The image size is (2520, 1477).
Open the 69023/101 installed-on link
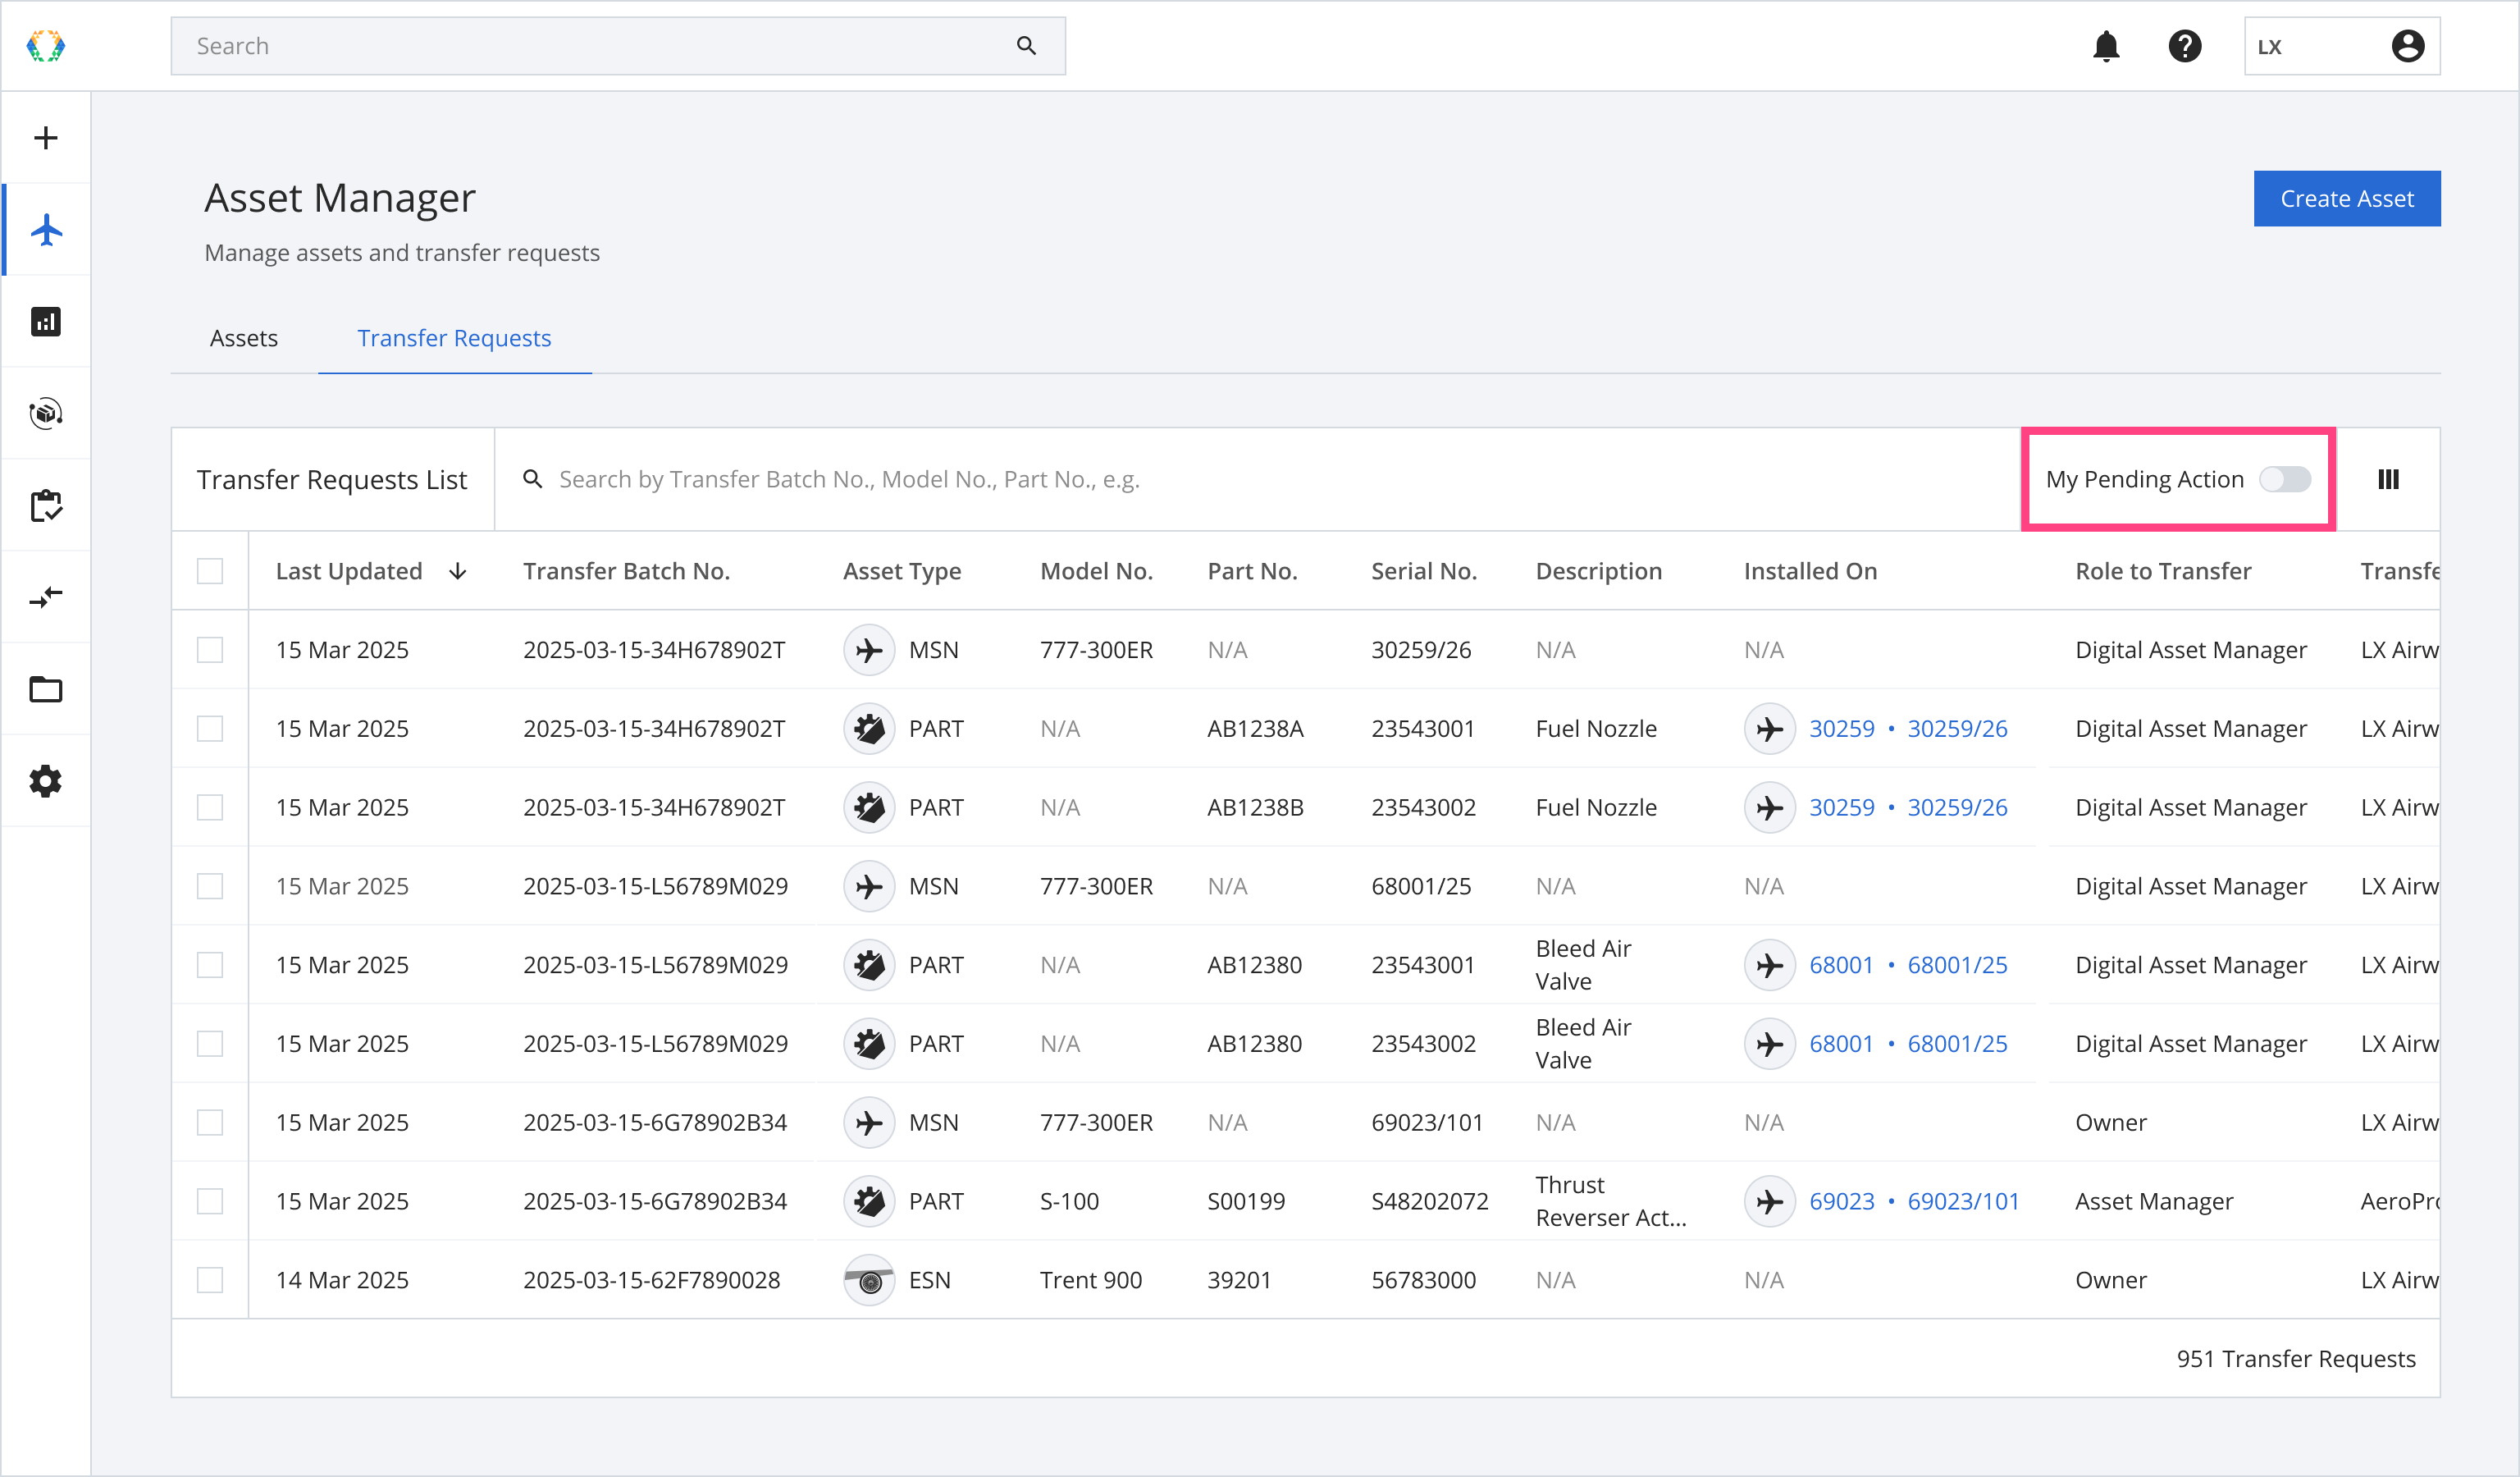1963,1201
